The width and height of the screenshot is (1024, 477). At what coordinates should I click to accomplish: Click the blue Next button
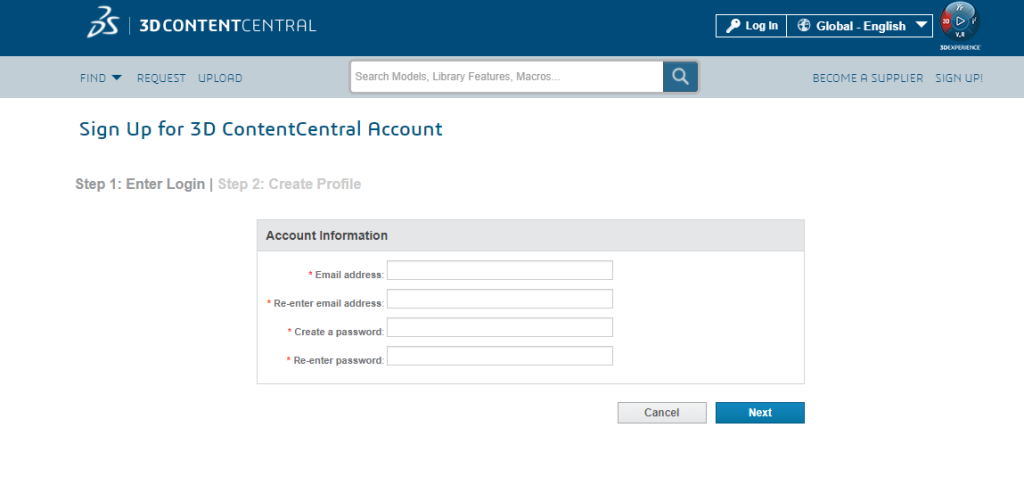[x=759, y=413]
